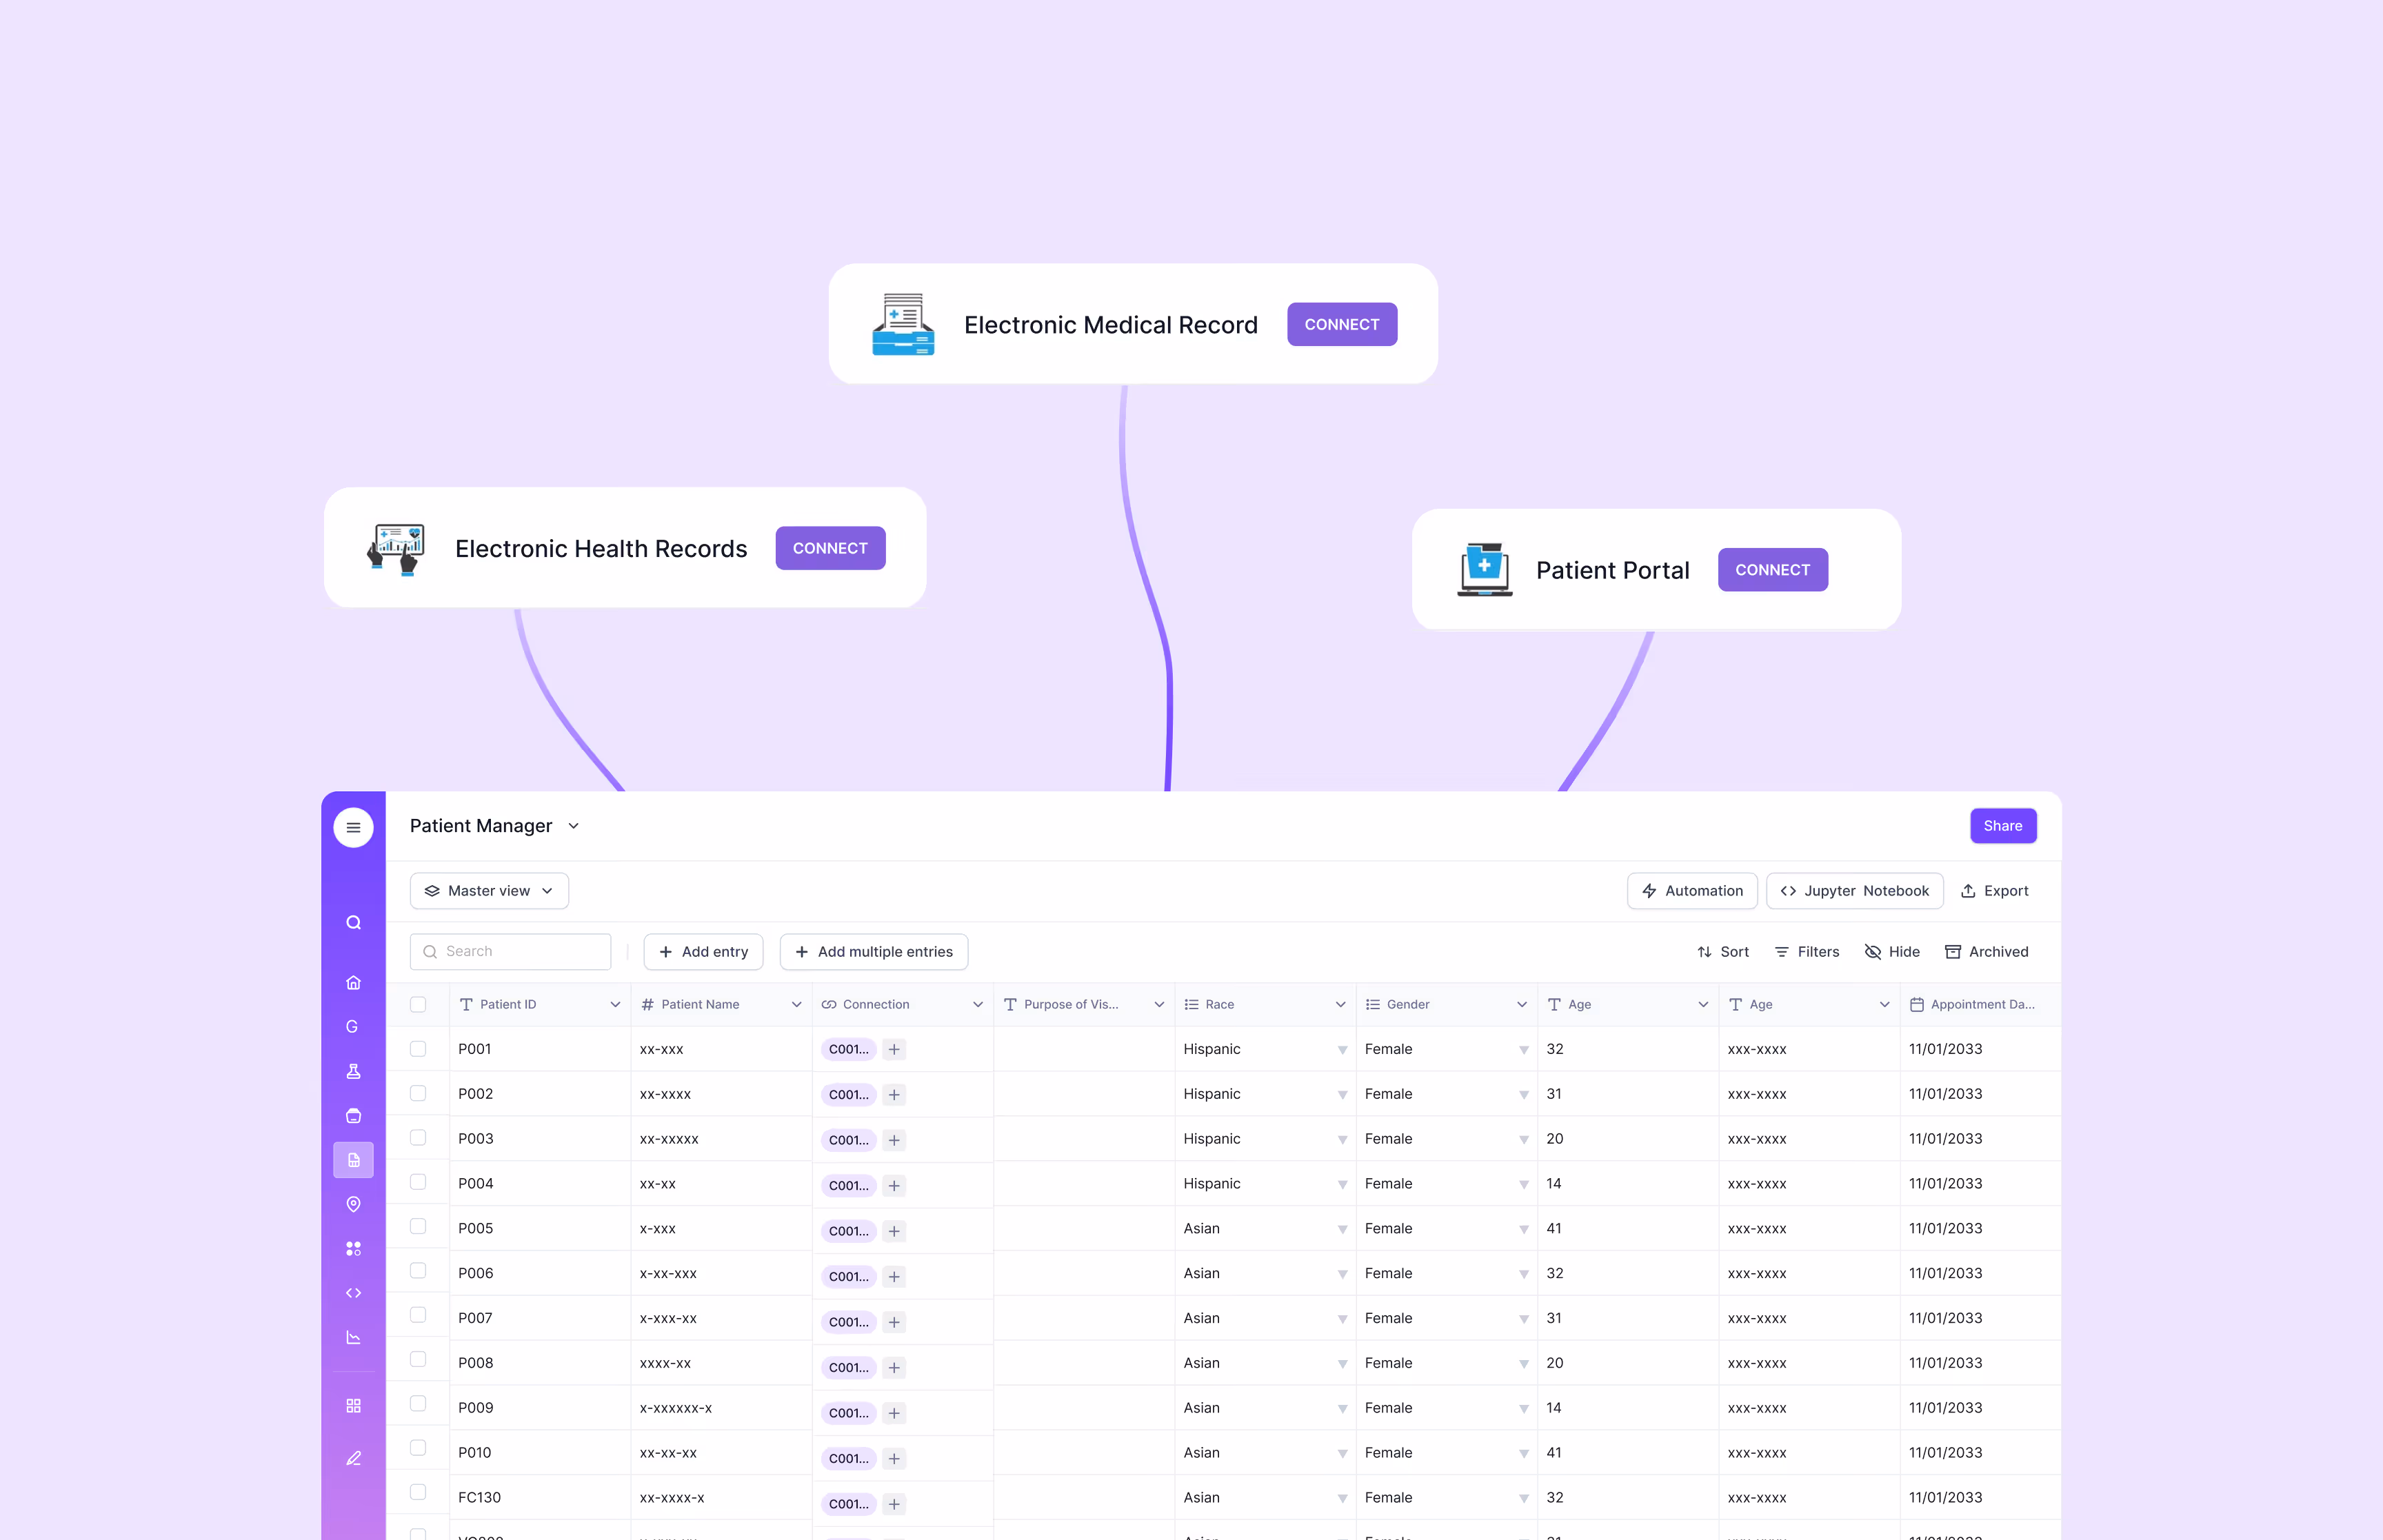Screen dimensions: 2383x1540
Task: Toggle the select-all checkbox in table header
Action: pyautogui.click(x=418, y=1004)
